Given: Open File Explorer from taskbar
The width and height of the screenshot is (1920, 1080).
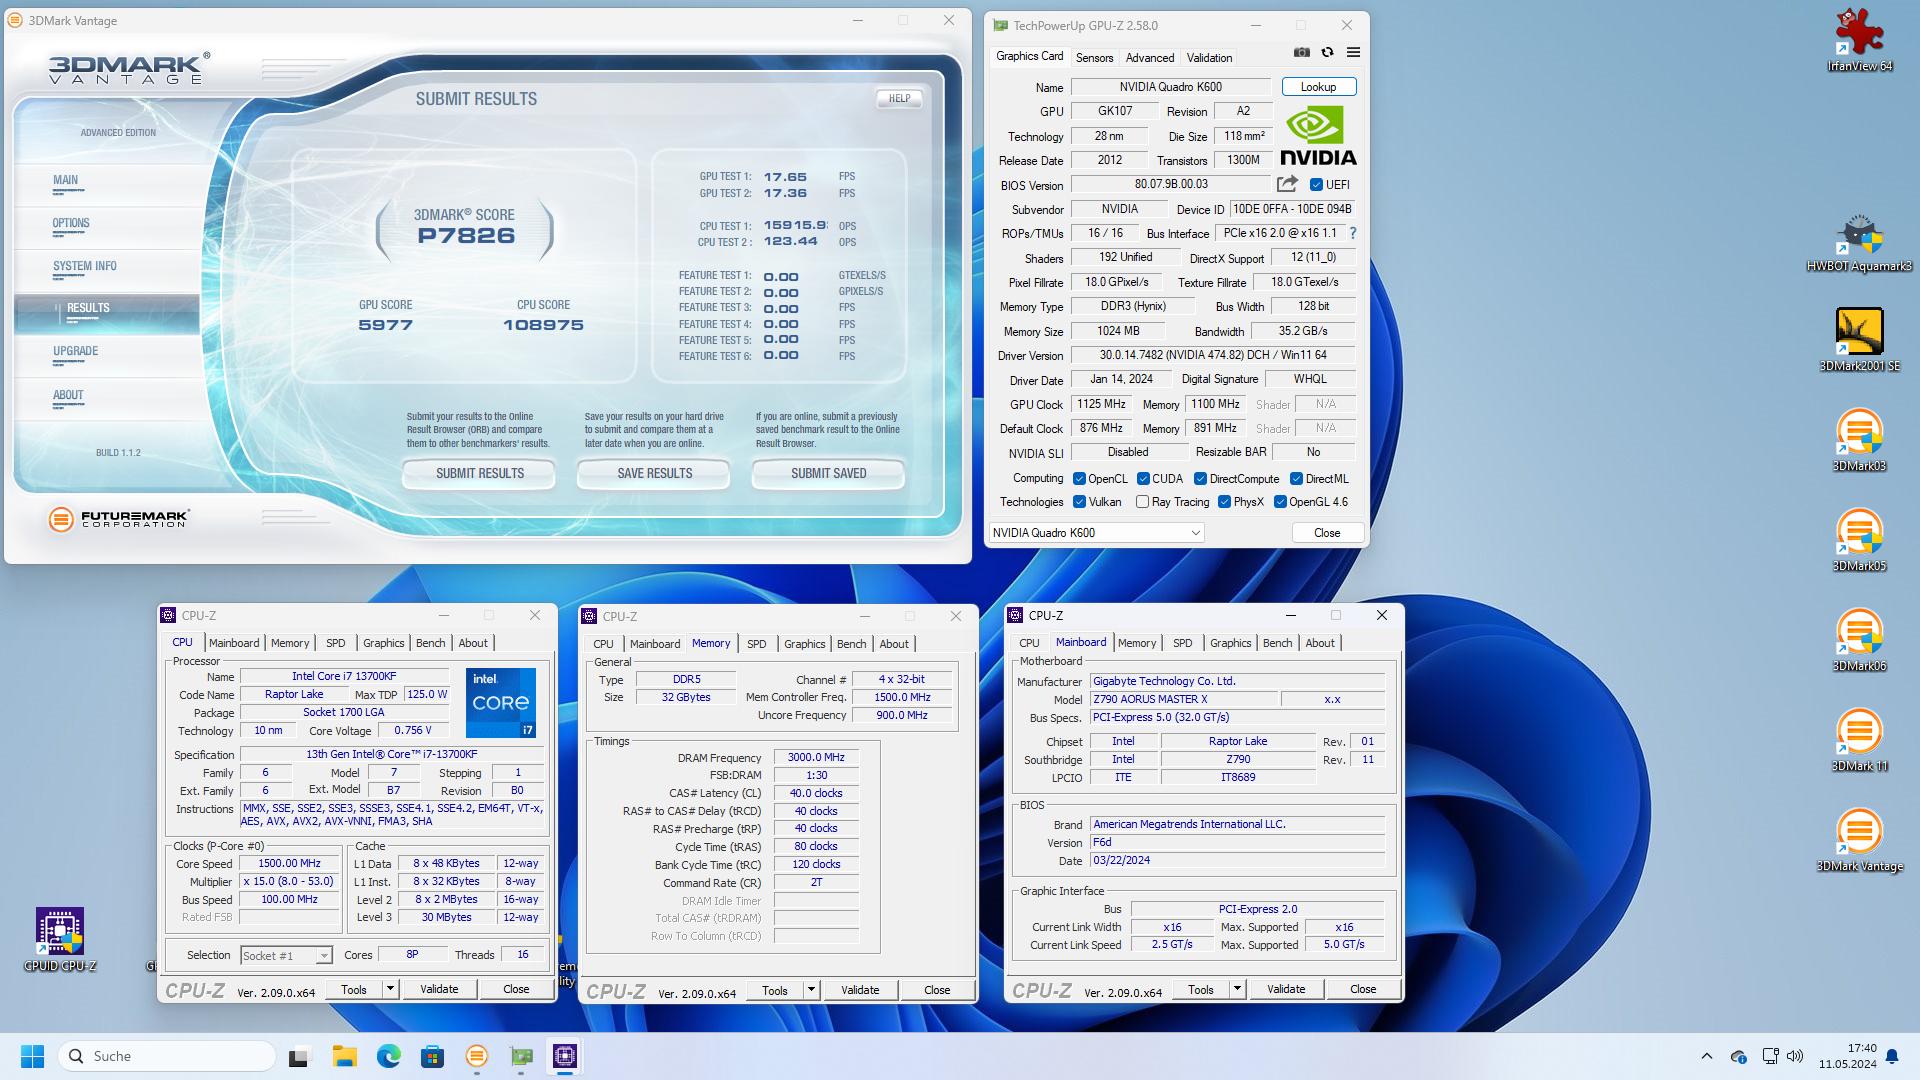Looking at the screenshot, I should click(x=344, y=1056).
